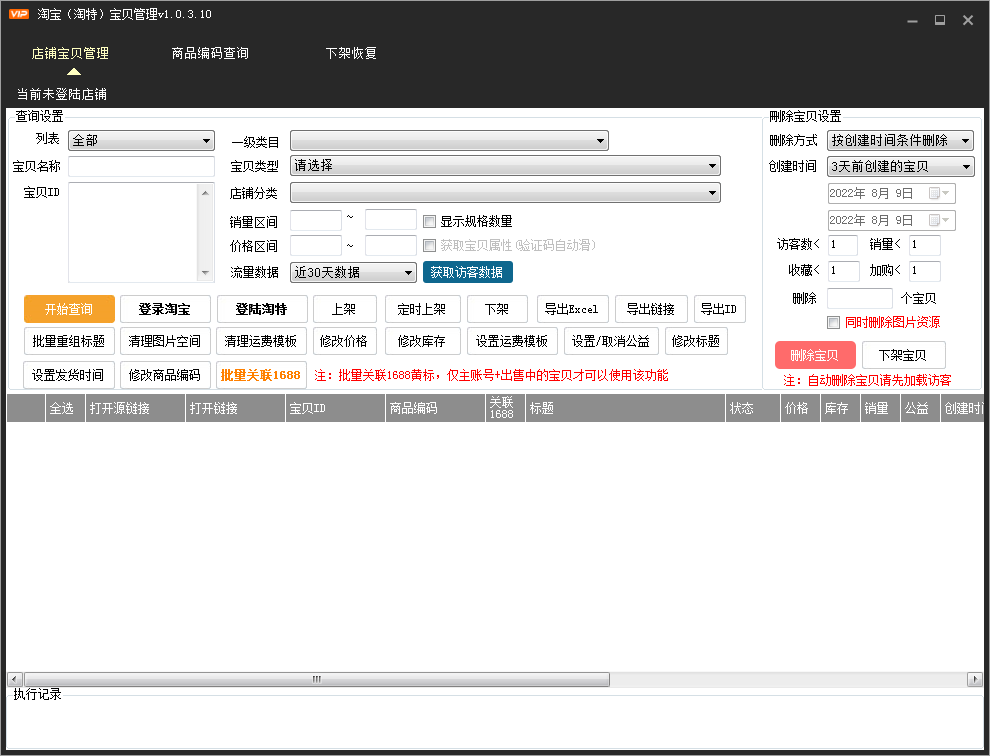The image size is (990, 756).
Task: Enable the 显示规格数量 checkbox
Action: coord(429,221)
